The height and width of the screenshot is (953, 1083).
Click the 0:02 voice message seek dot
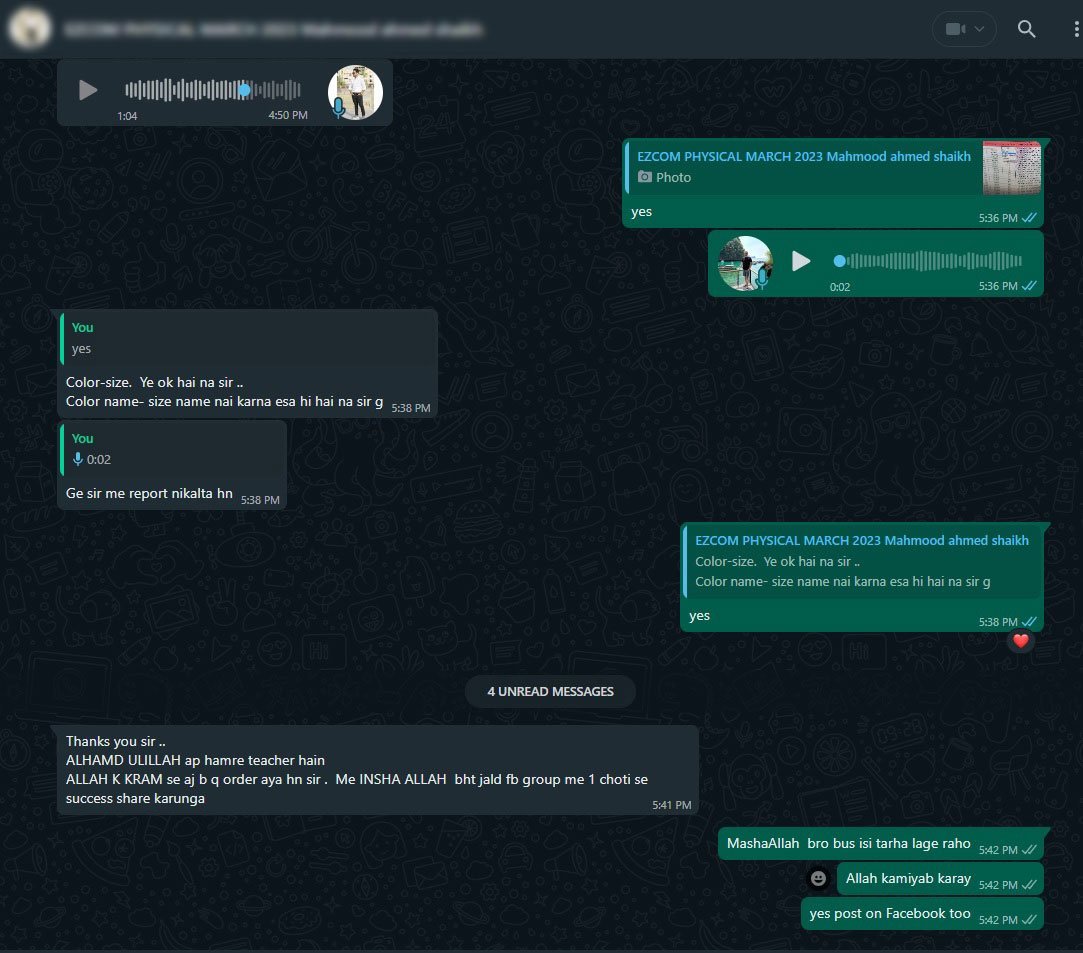pos(839,261)
